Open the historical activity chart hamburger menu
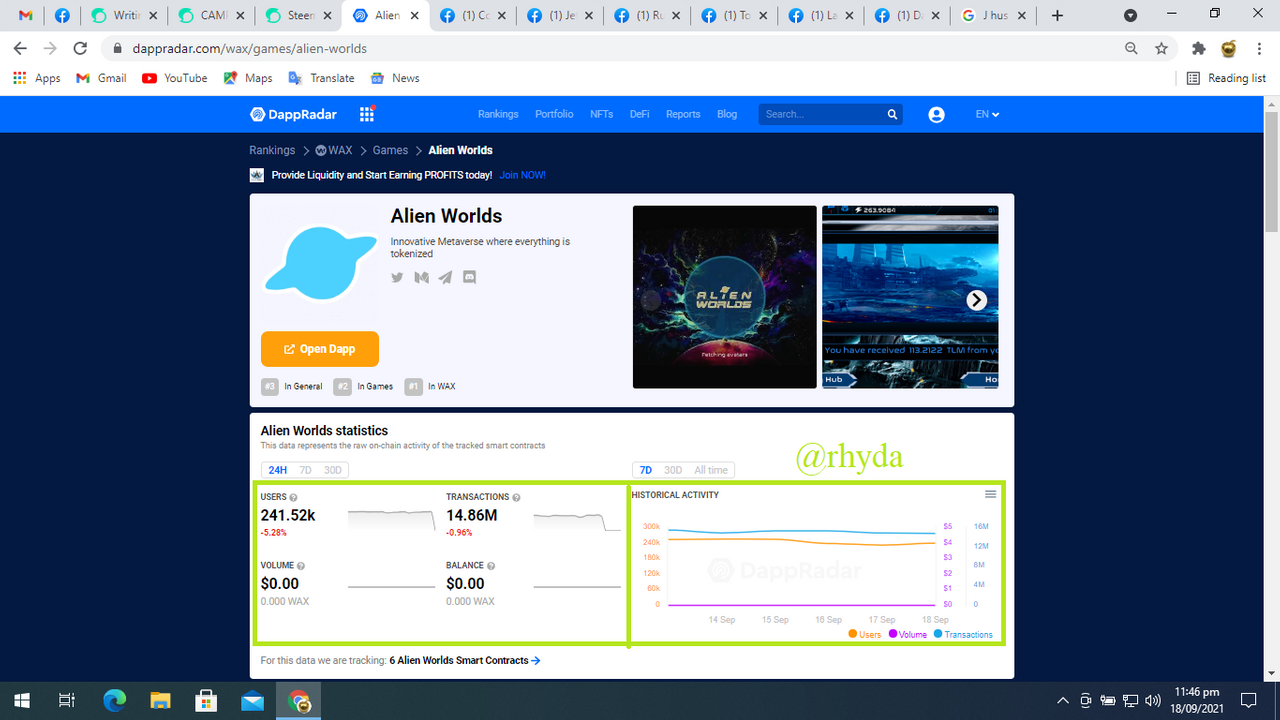This screenshot has width=1280, height=720. [x=990, y=494]
